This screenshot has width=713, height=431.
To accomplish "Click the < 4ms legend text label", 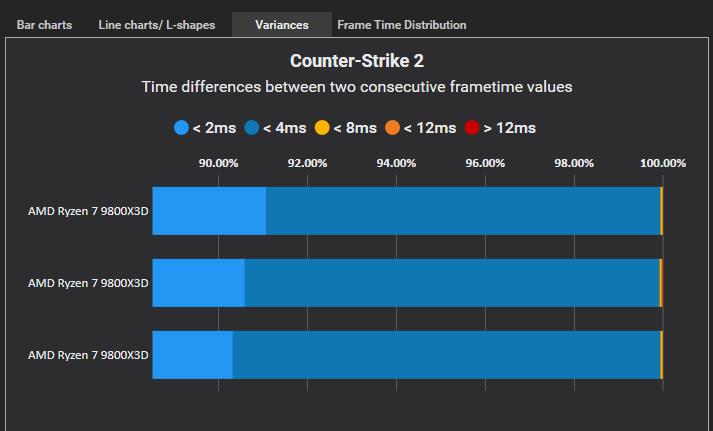I will coord(287,128).
